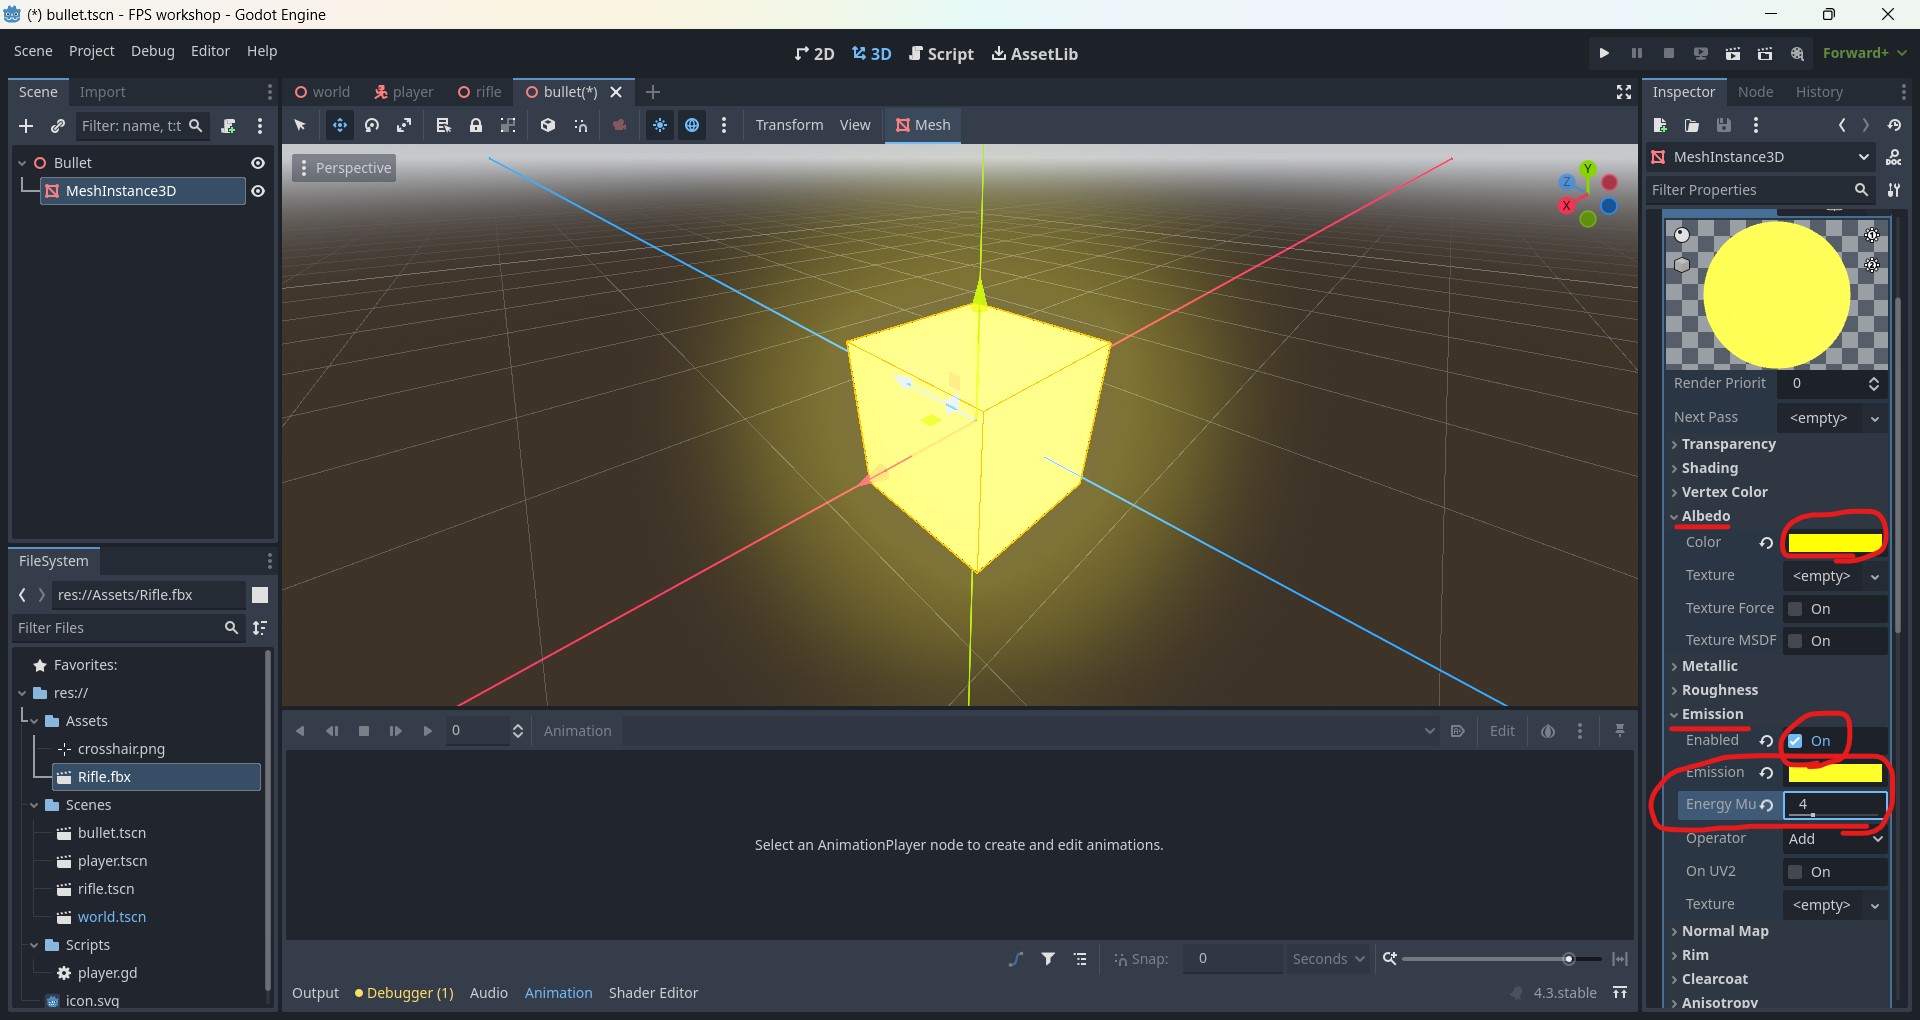Disable the Emission Enabled checkbox

click(1796, 741)
